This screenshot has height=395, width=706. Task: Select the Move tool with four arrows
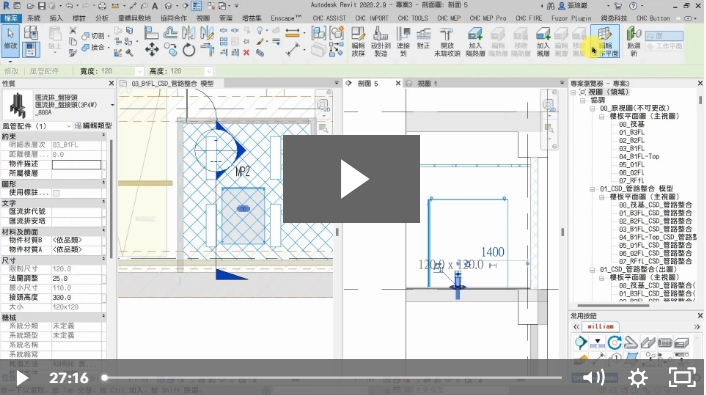click(x=152, y=50)
